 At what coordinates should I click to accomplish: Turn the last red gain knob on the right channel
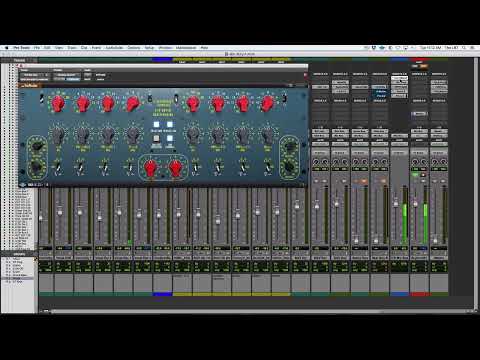click(268, 104)
